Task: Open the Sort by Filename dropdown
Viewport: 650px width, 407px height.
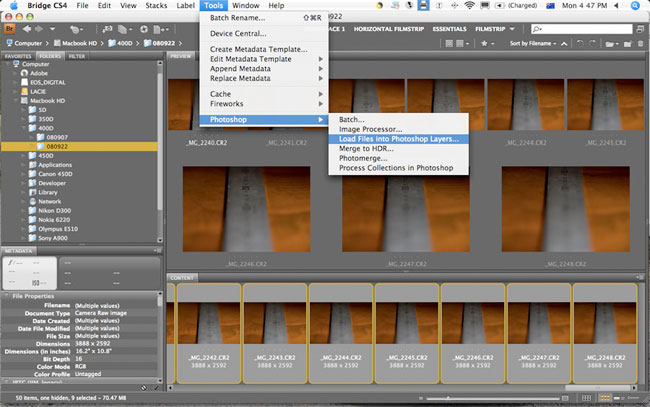Action: (533, 44)
